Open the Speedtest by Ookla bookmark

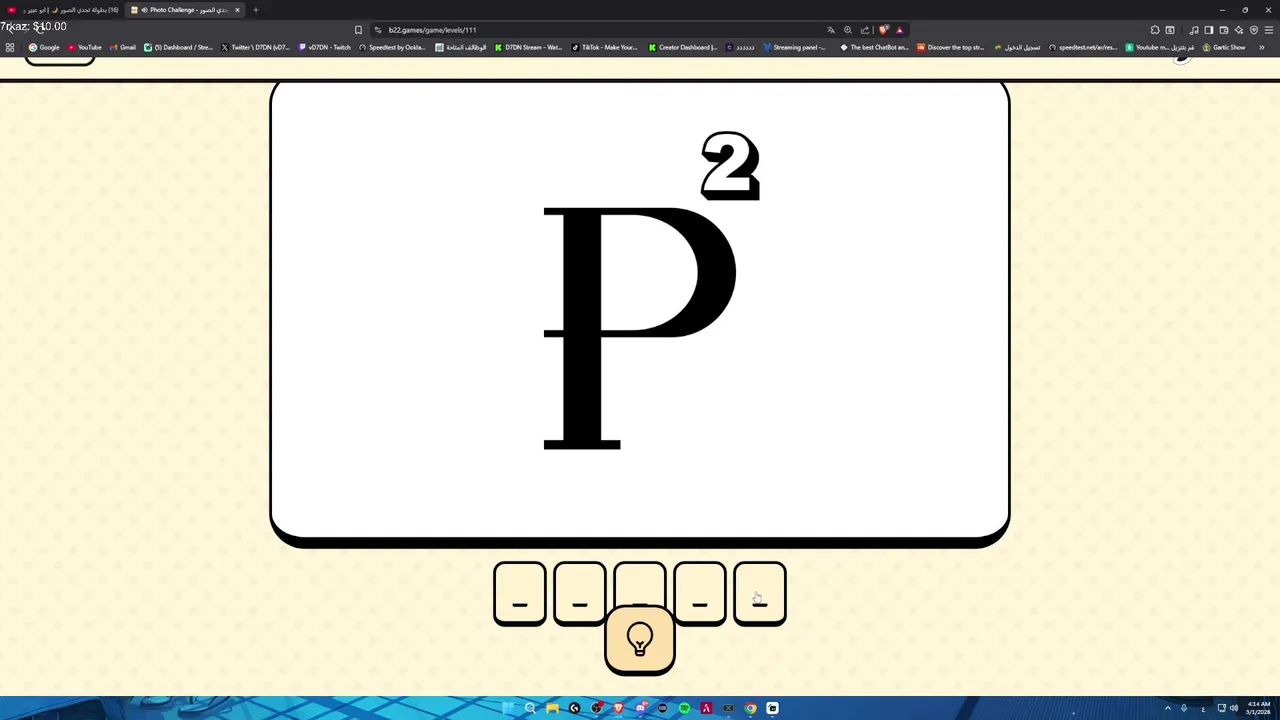393,47
